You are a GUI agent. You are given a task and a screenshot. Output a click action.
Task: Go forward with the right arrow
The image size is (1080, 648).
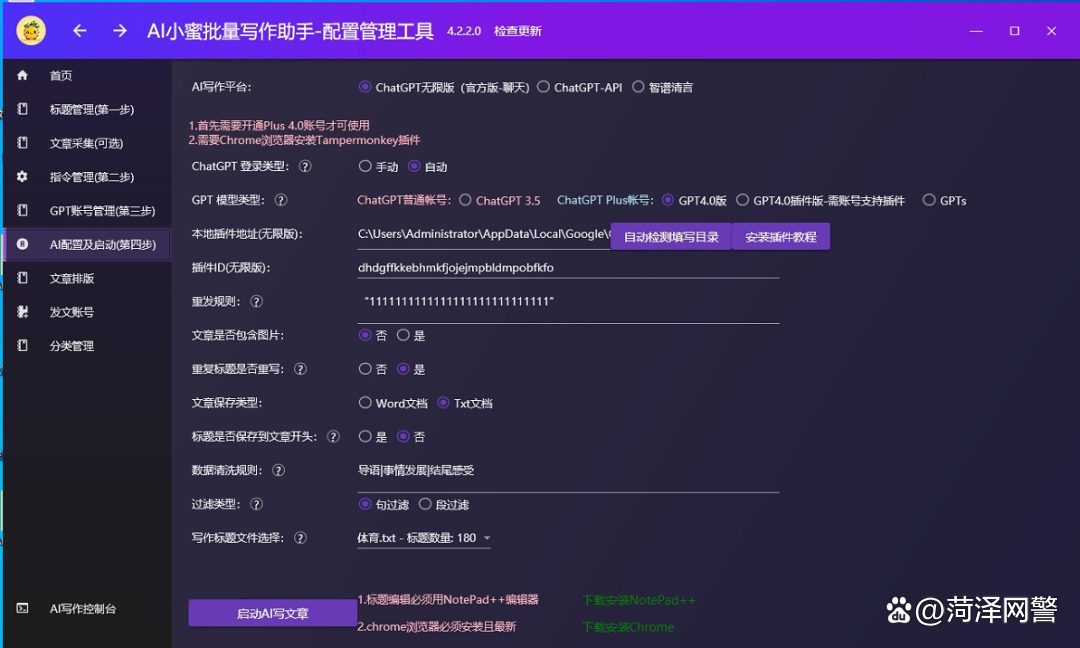click(120, 30)
